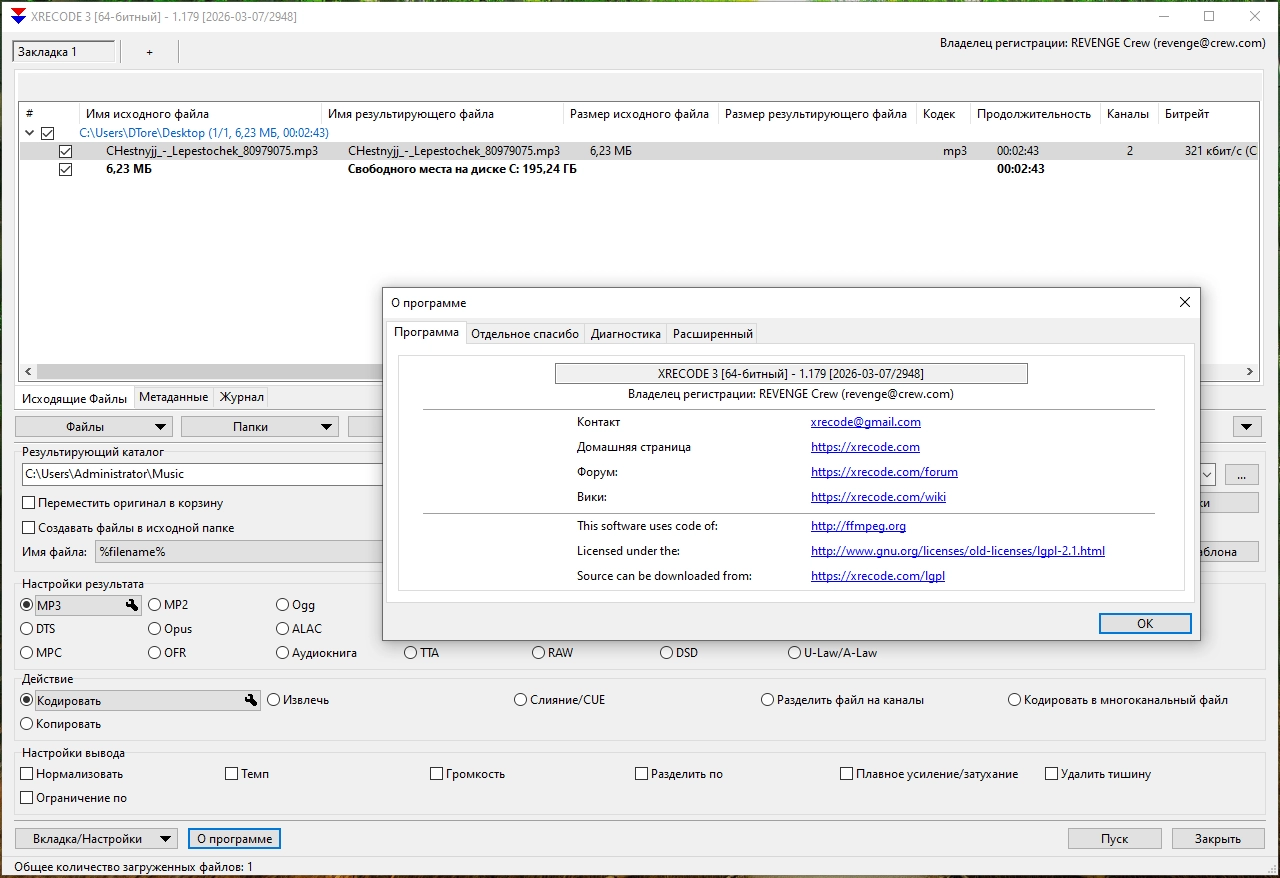Open Кодировать action settings wrench
The height and width of the screenshot is (878, 1280).
(x=251, y=700)
